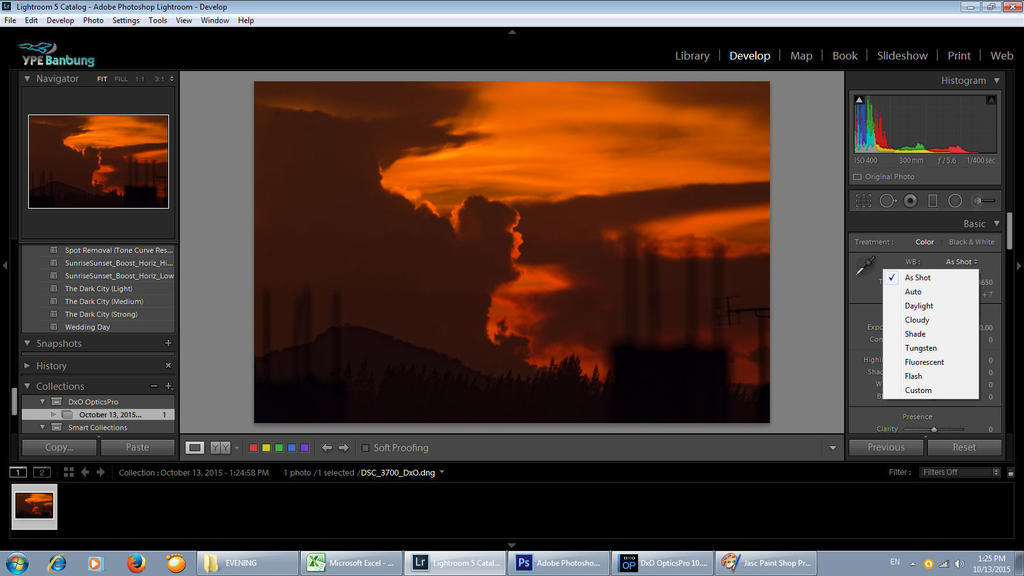Screen dimensions: 1024x576
Task: Click the Copy... settings button
Action: [x=59, y=447]
